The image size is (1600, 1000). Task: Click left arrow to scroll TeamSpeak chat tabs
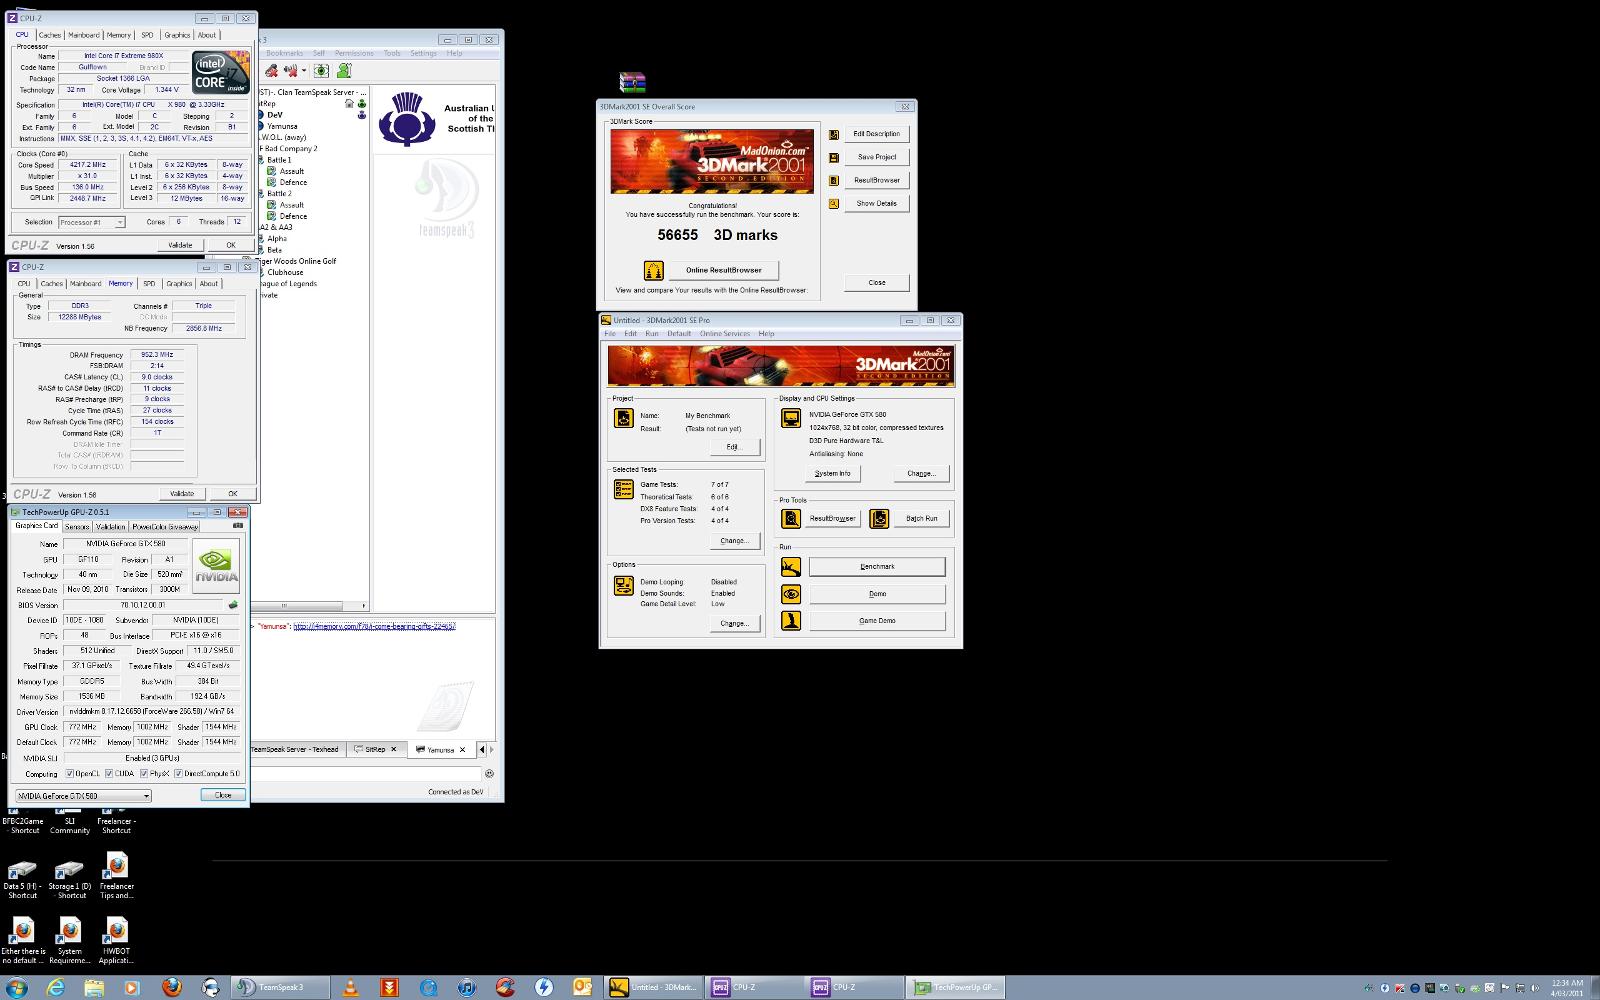[x=482, y=749]
